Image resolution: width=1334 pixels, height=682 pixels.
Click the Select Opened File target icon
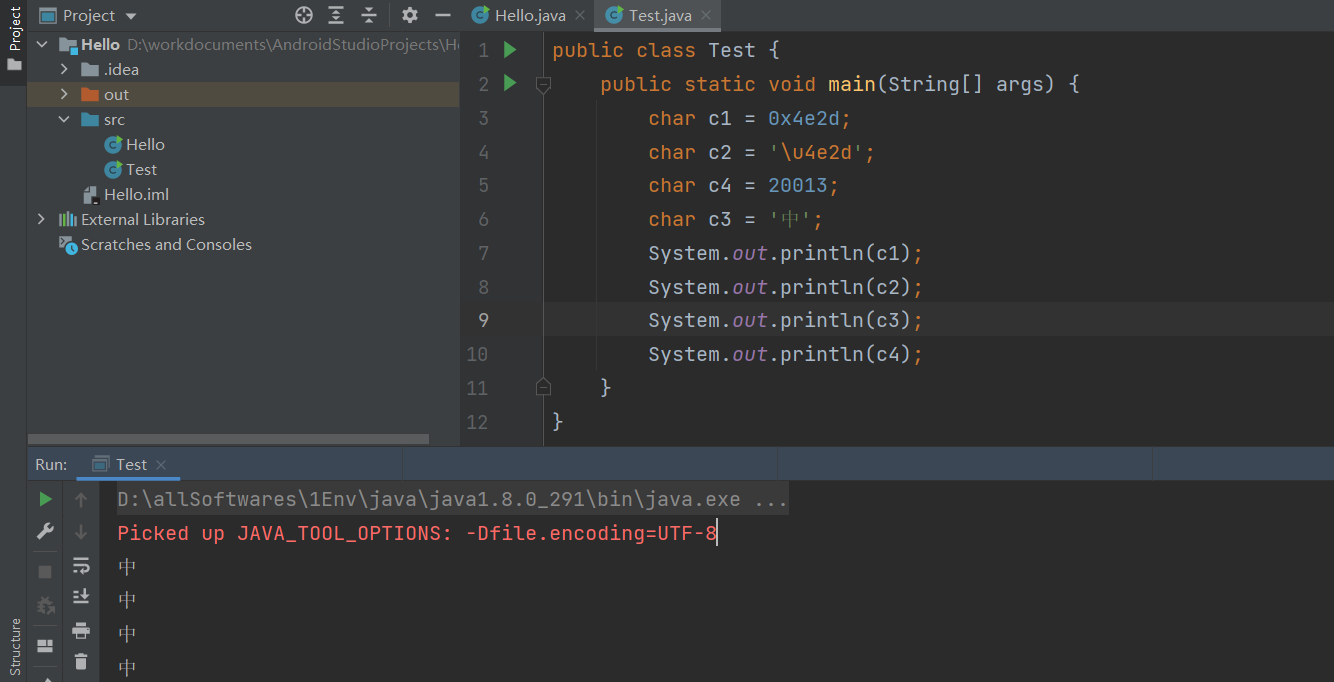click(304, 15)
